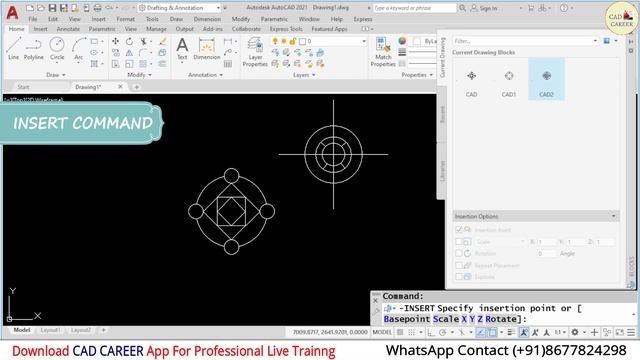This screenshot has height=360, width=640.
Task: Click the Customization hamburger icon in status bar
Action: tap(631, 332)
